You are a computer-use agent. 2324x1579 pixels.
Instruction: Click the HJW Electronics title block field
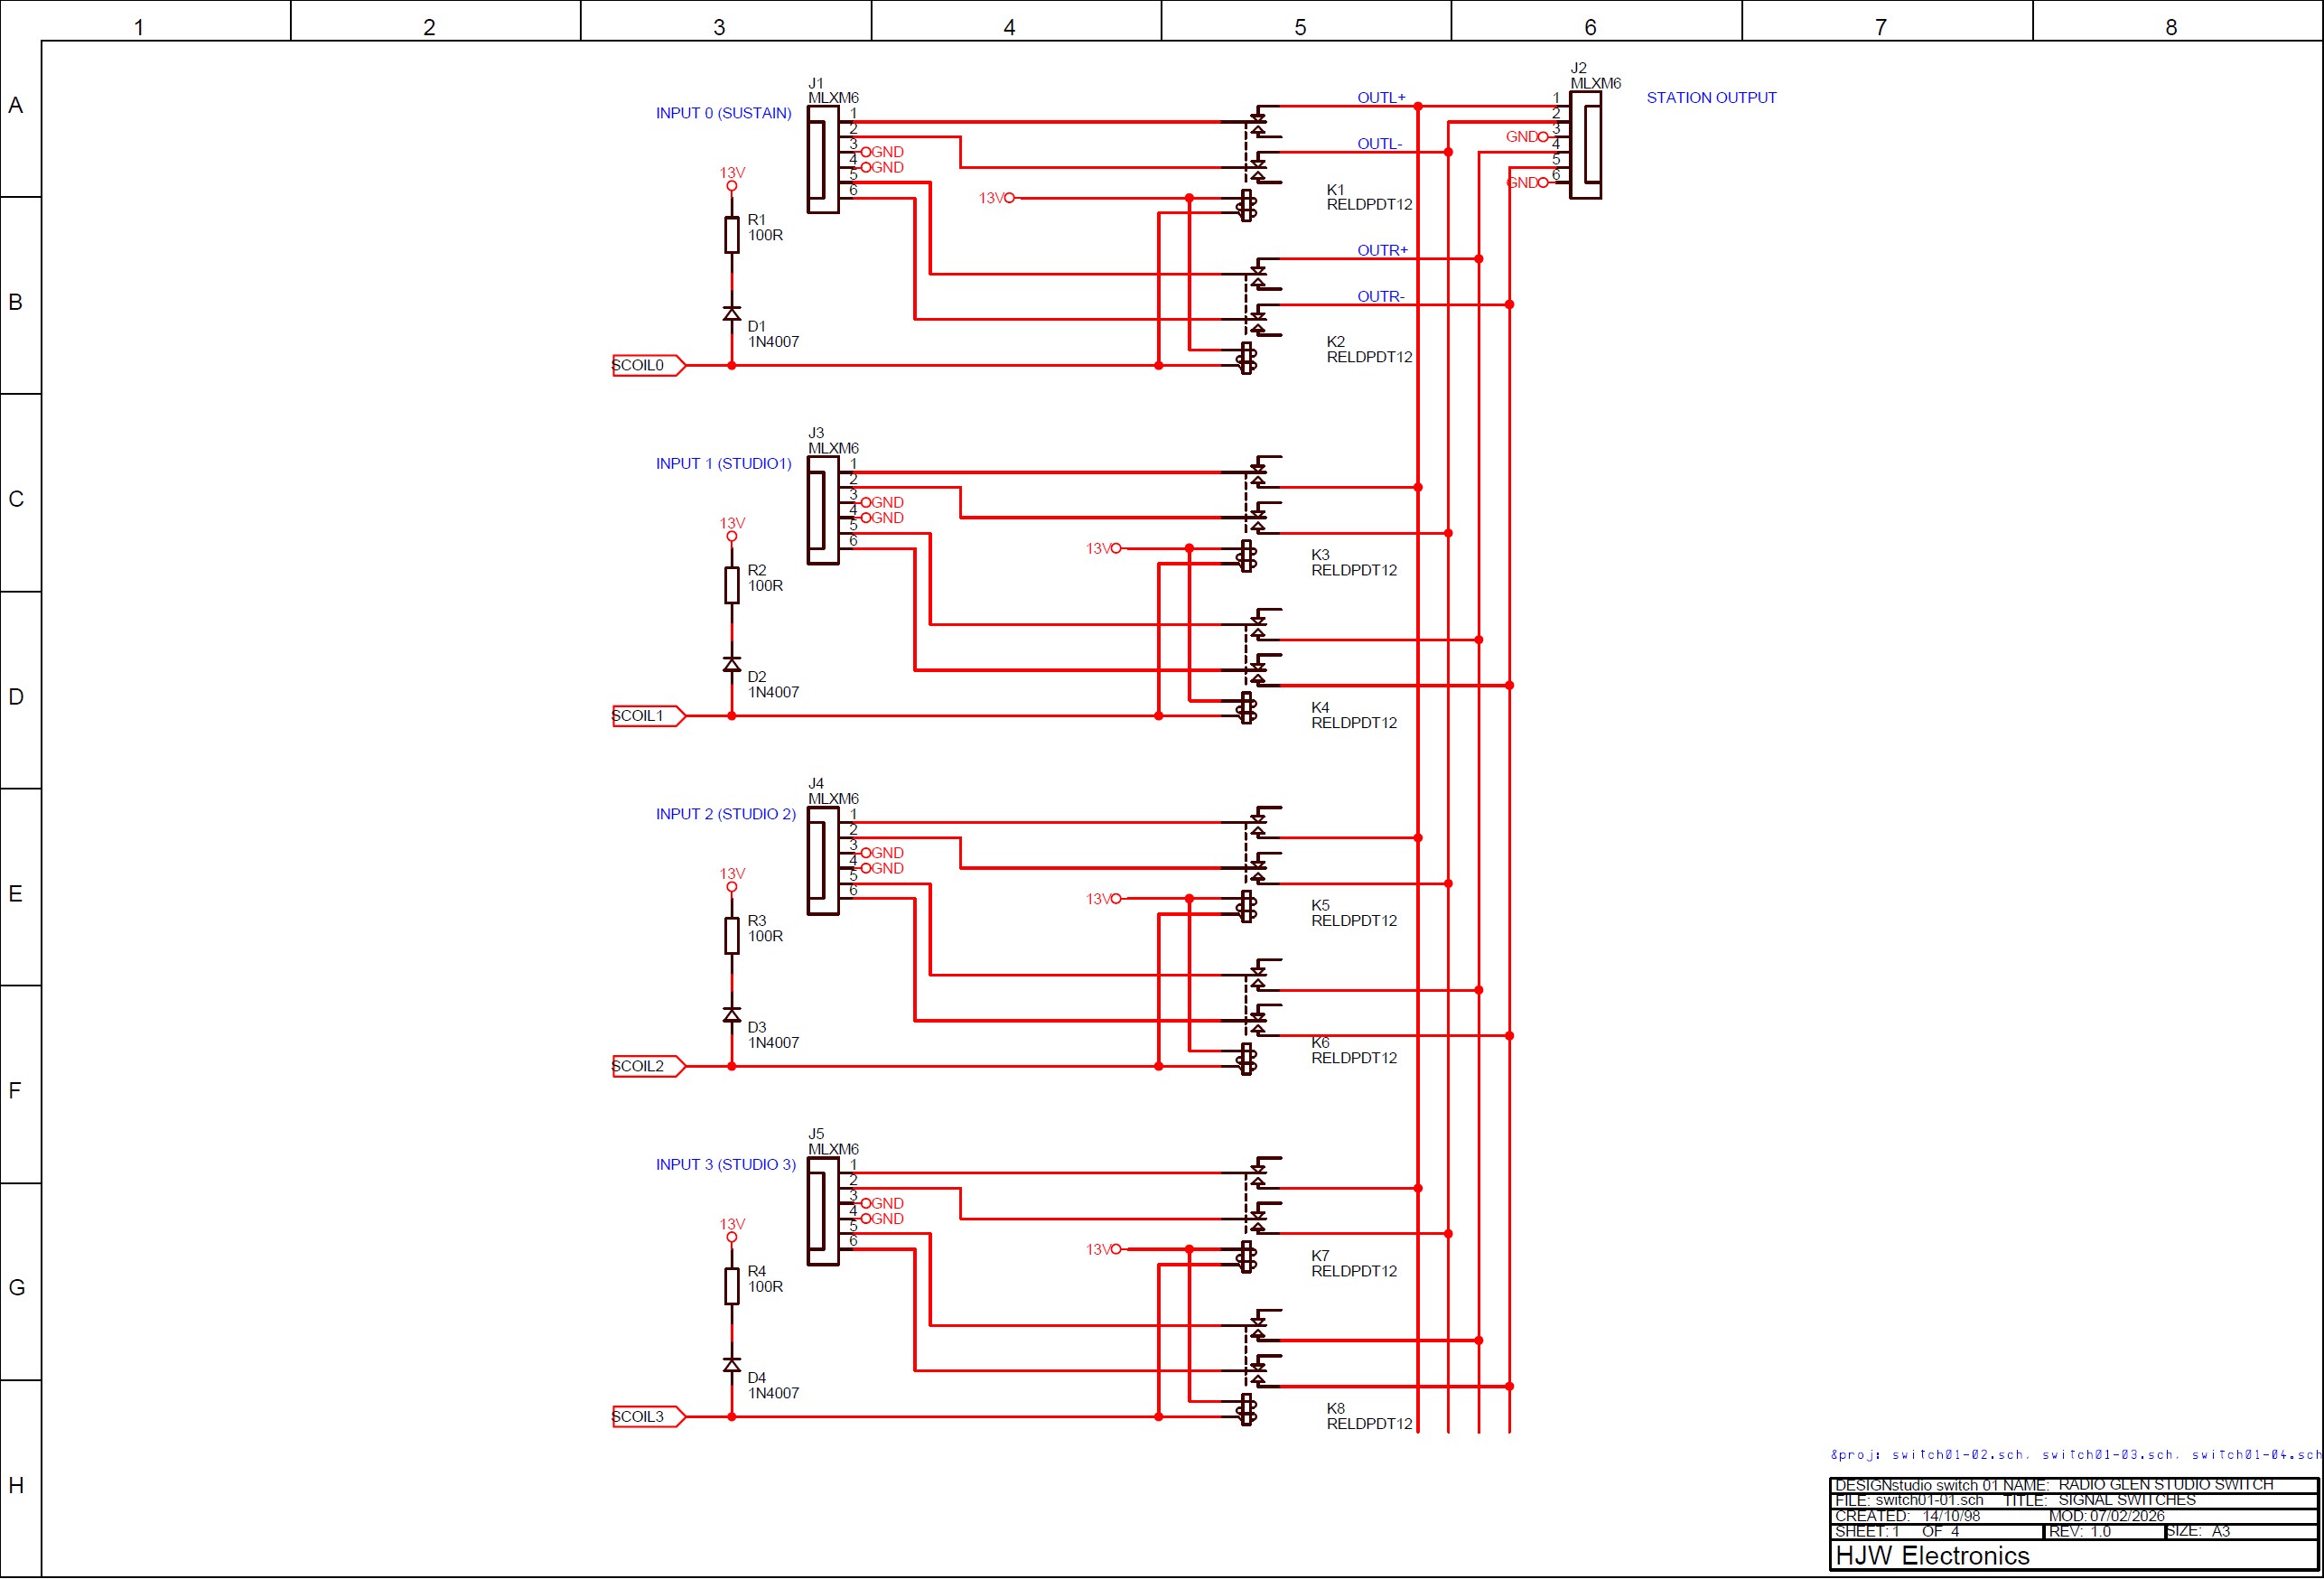point(1932,1556)
